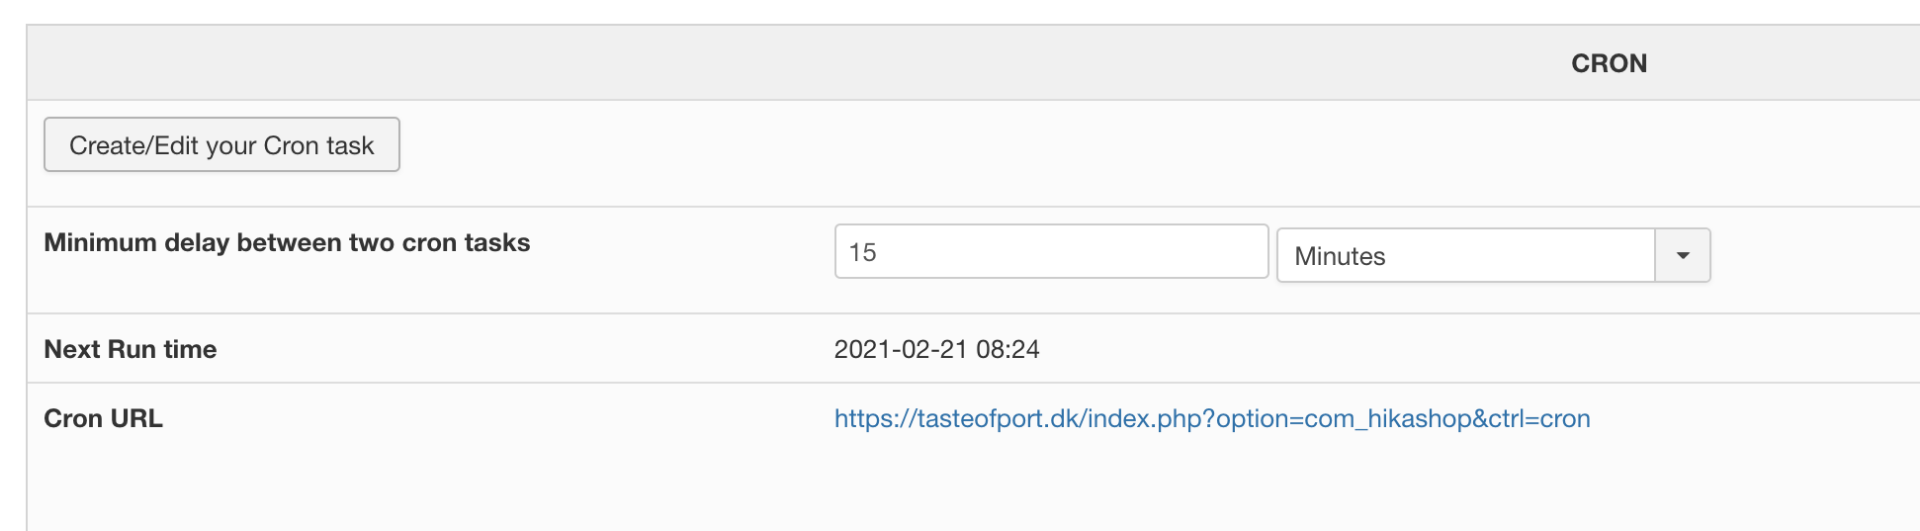Click the word "task" on the Create/Edit button
Viewport: 1920px width, 531px height.
tap(350, 146)
